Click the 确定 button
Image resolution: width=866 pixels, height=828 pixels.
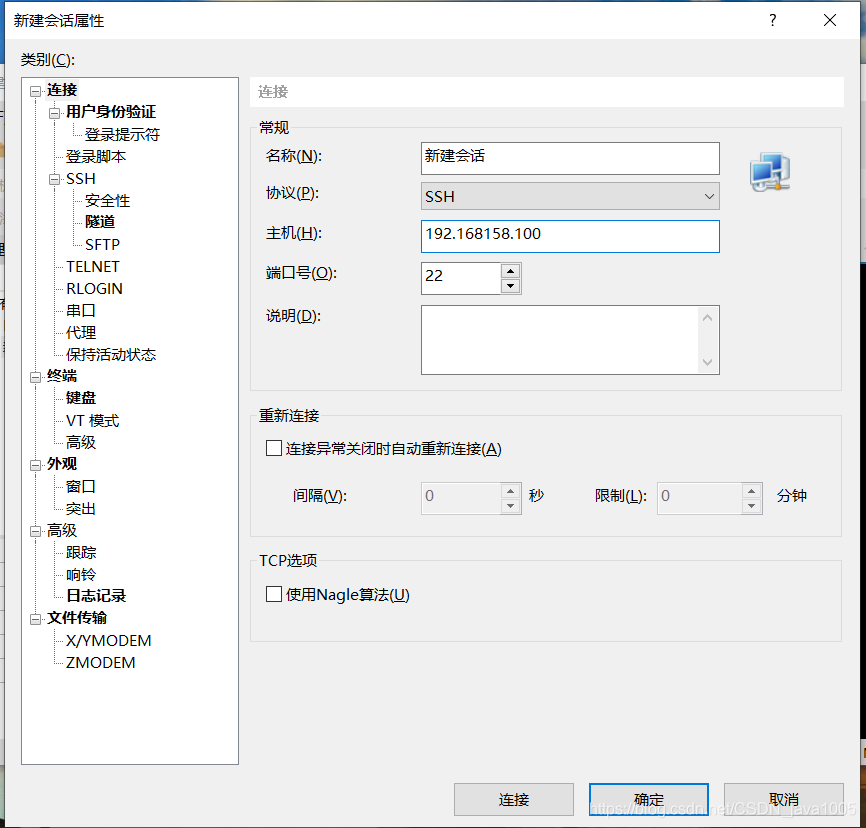tap(648, 799)
